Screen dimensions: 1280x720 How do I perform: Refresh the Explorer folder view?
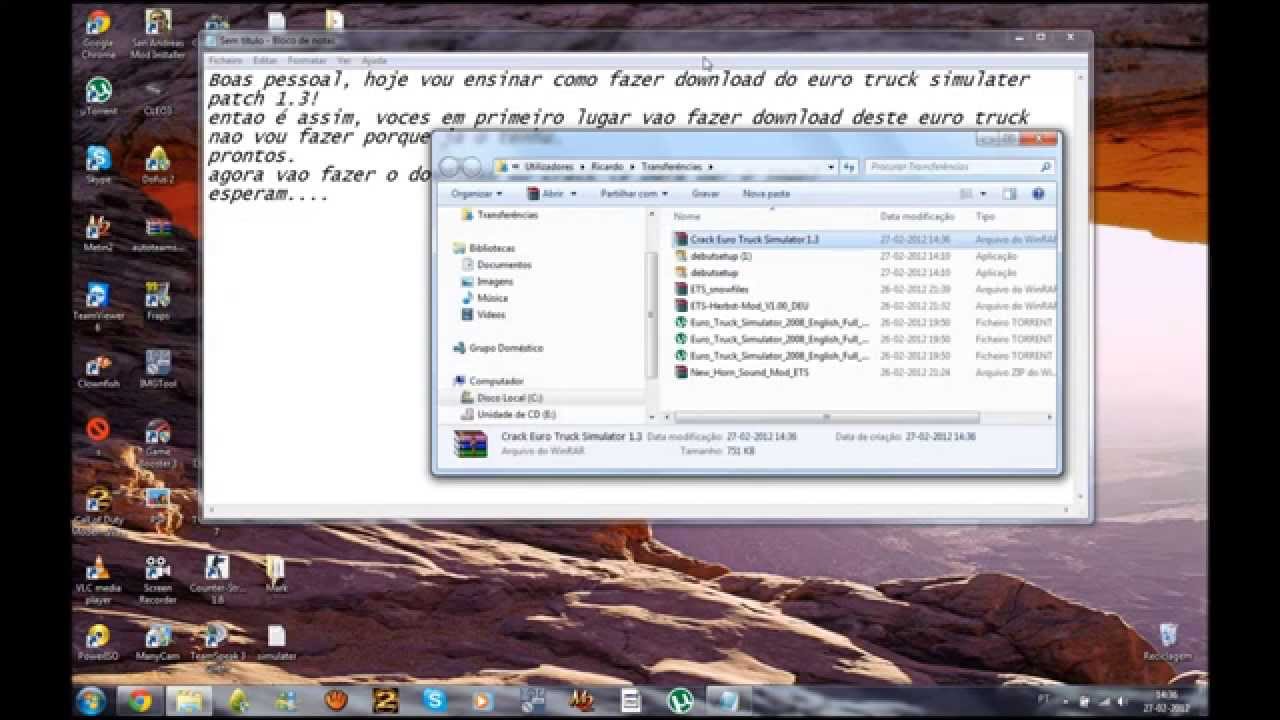(849, 167)
